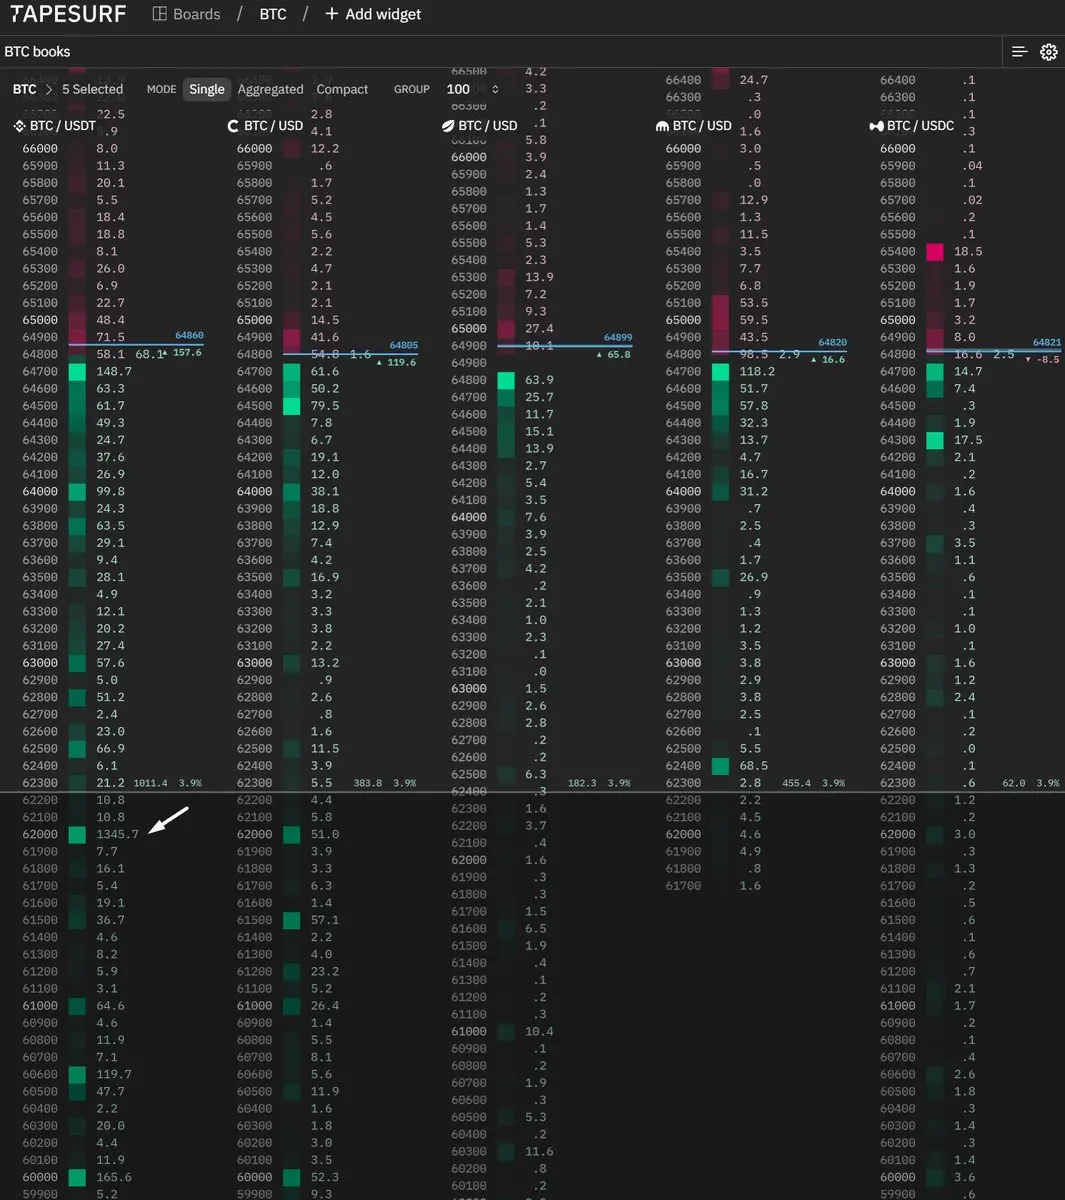Viewport: 1065px width, 1200px height.
Task: Click the bright green 1345.7 bid bar at 62000
Action: click(77, 834)
